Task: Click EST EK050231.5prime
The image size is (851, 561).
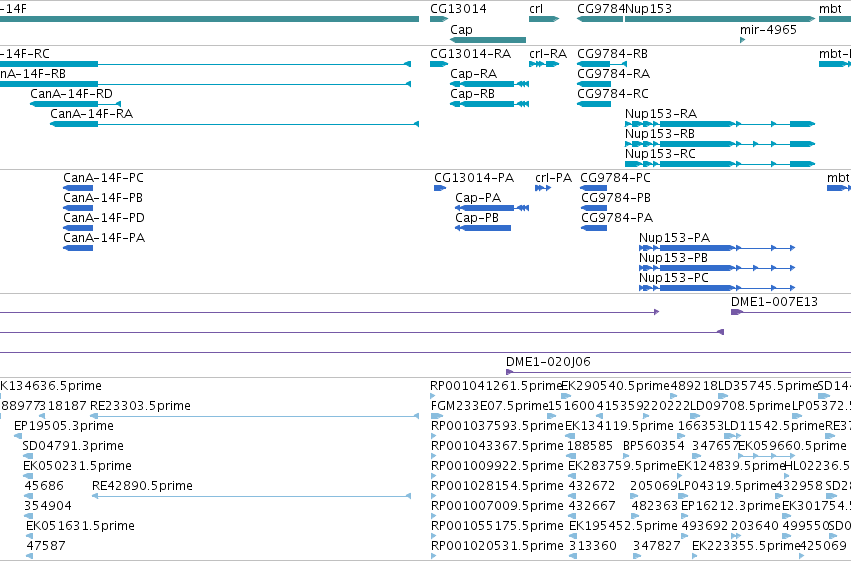Action: click(x=77, y=466)
